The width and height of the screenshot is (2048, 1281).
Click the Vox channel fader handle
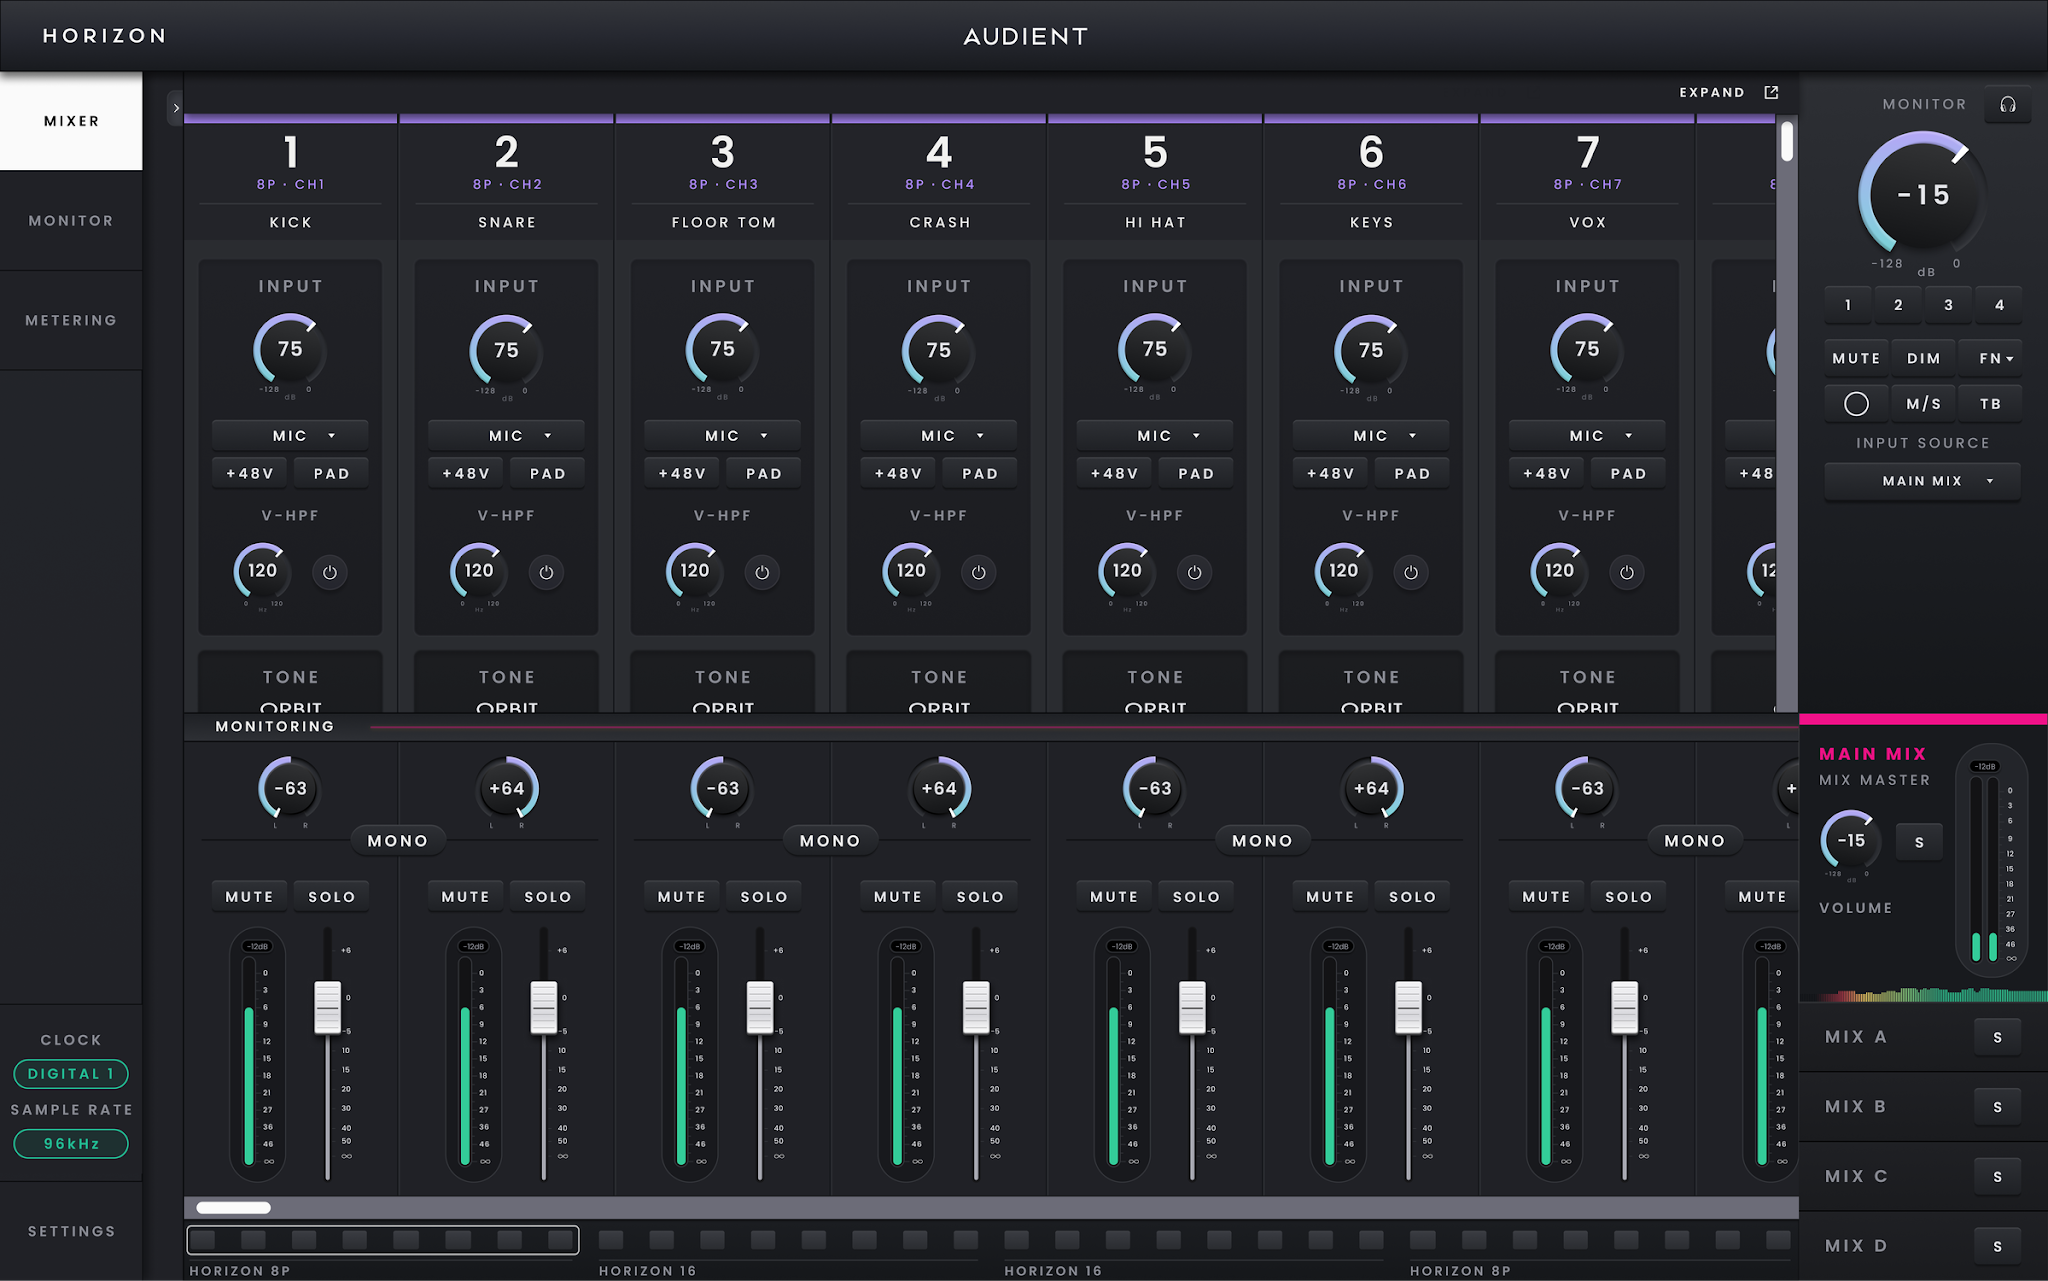click(x=1624, y=1007)
